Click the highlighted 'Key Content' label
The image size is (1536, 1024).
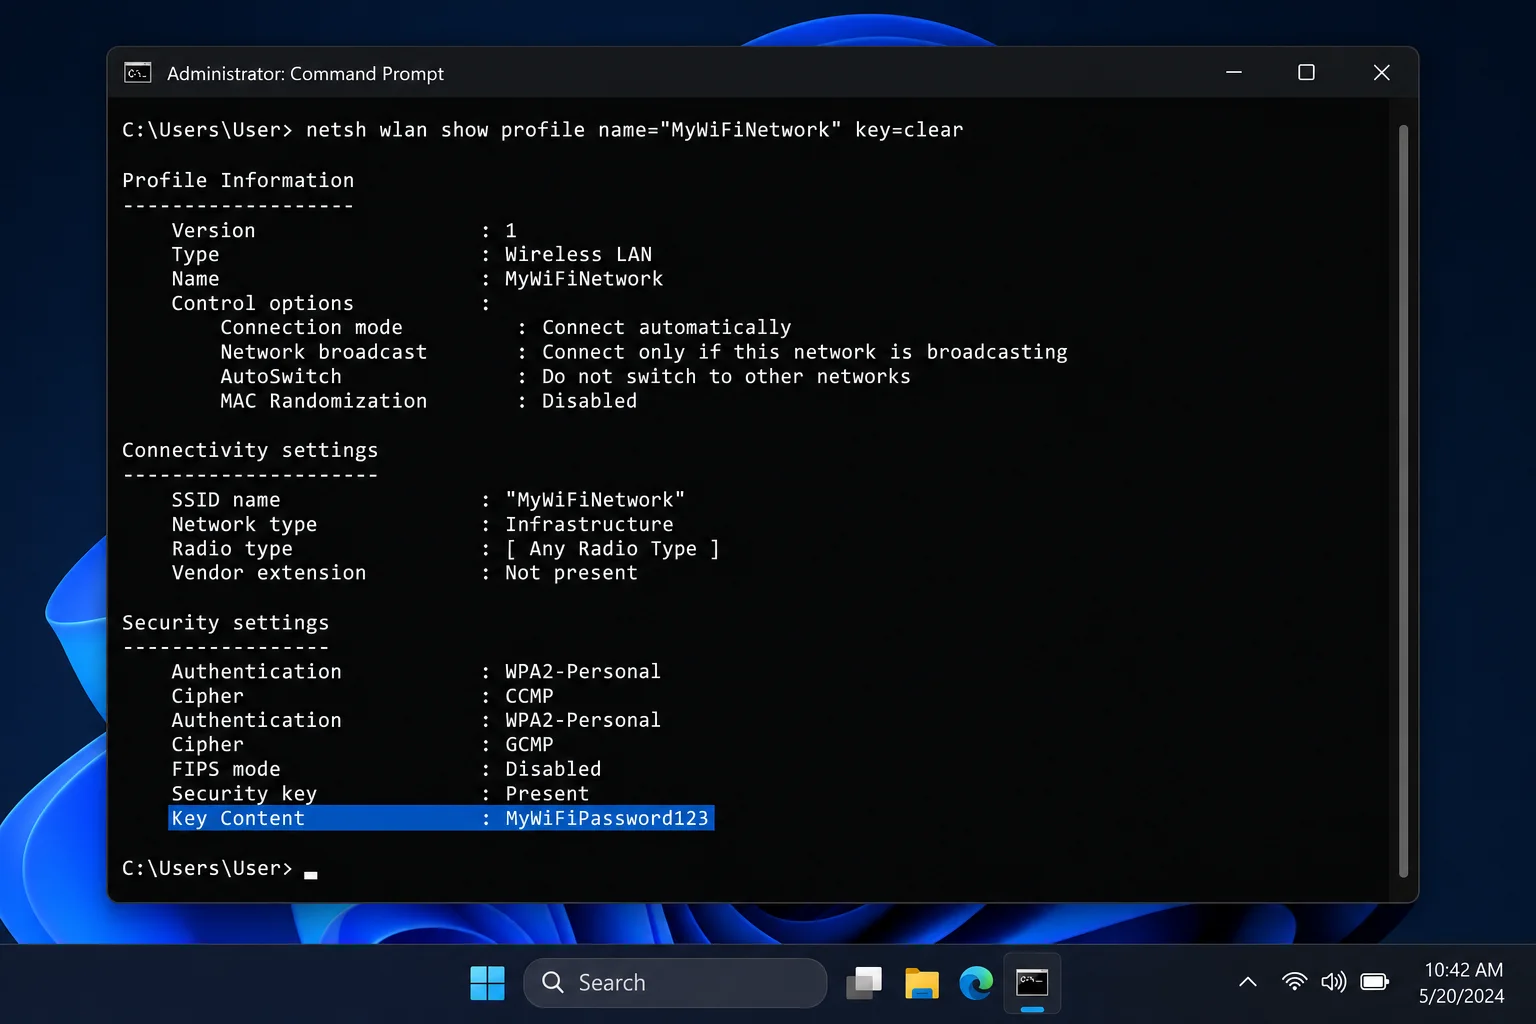tap(238, 818)
